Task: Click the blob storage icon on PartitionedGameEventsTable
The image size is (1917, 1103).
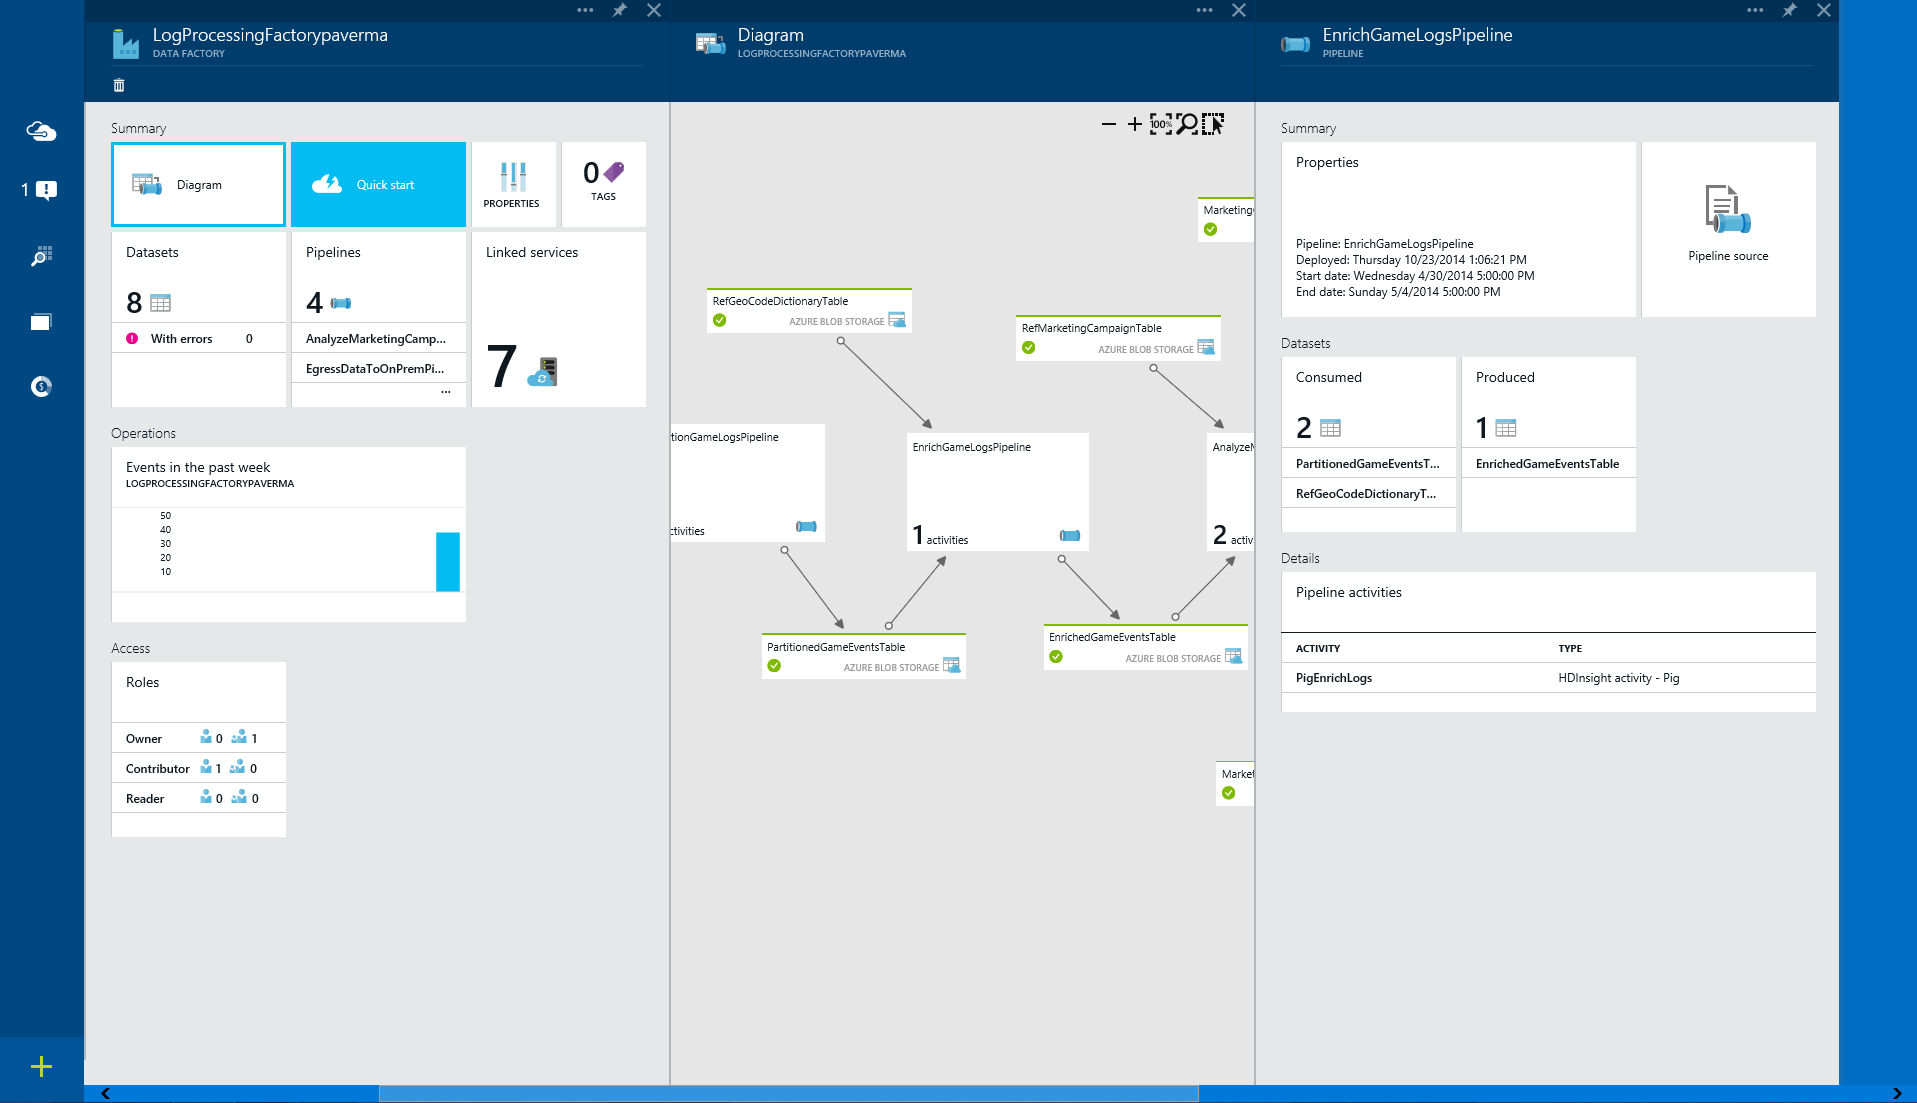Action: point(951,665)
